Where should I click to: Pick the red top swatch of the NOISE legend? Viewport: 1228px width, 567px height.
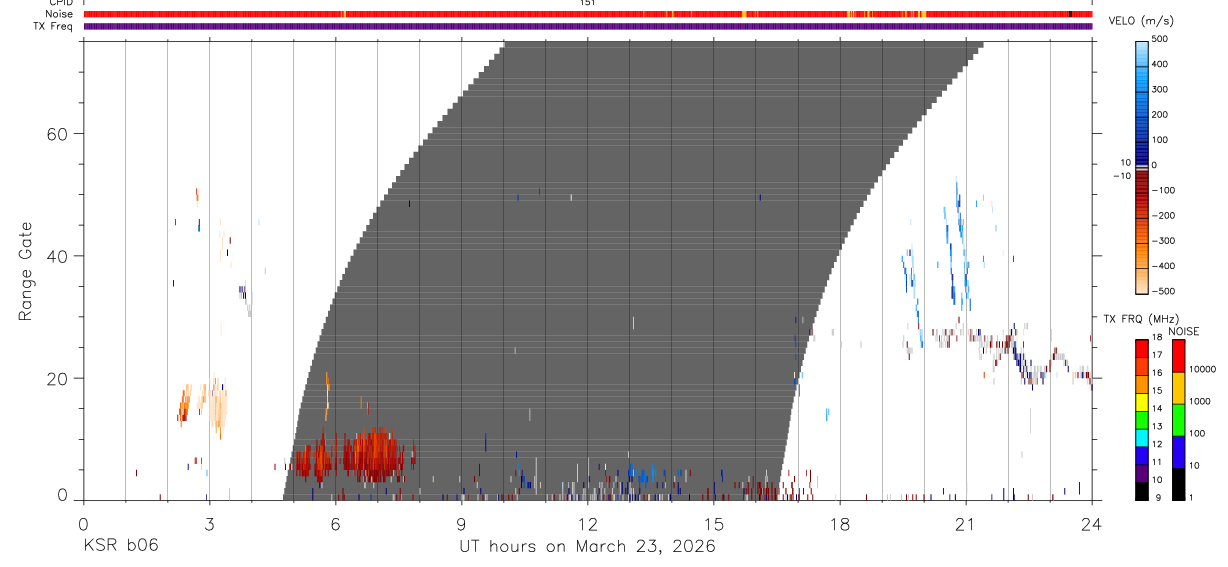[1178, 356]
